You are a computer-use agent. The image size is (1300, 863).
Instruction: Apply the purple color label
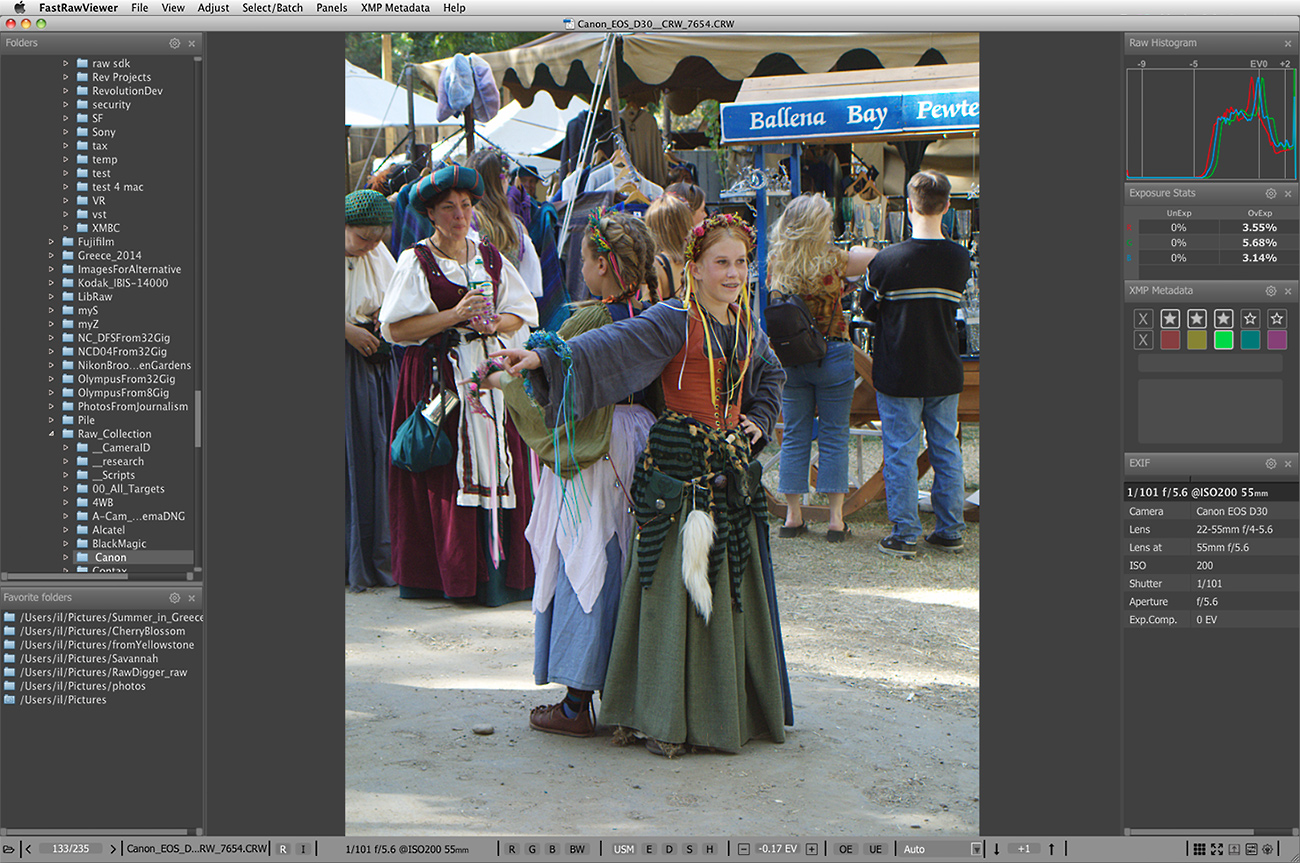tap(1276, 340)
